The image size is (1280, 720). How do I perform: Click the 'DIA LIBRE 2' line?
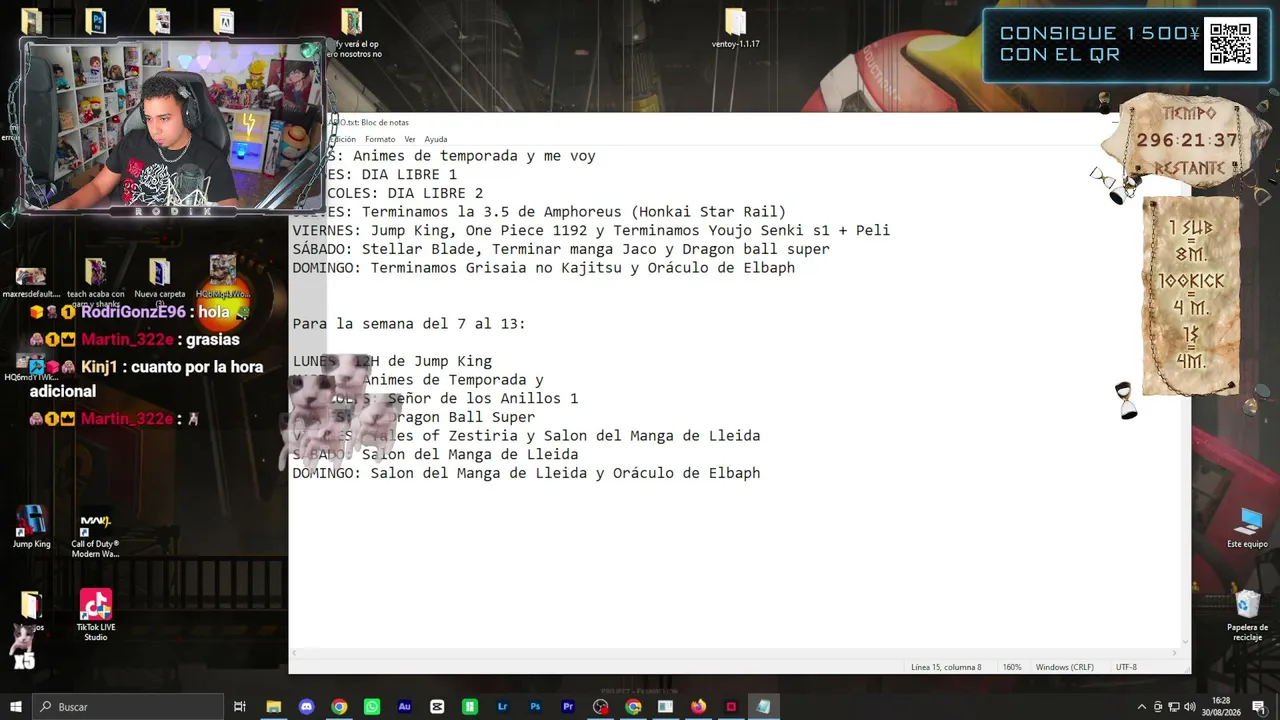pos(435,193)
